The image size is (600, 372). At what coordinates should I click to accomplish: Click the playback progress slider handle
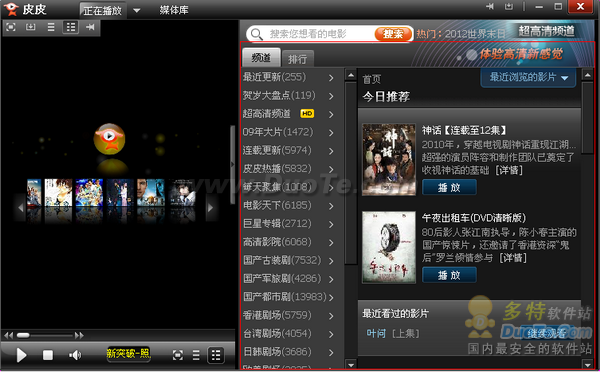click(23, 336)
